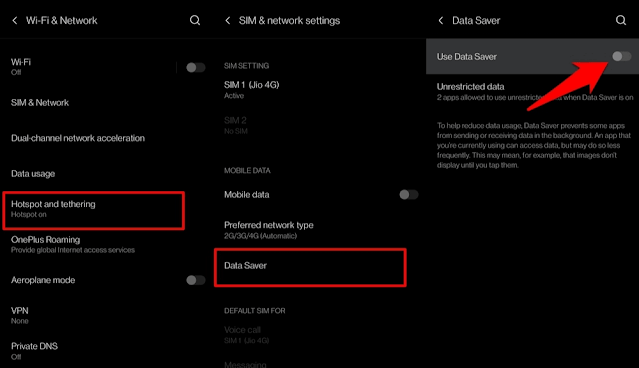Tap back arrow in Wi-Fi & Network screen
Image resolution: width=639 pixels, height=368 pixels.
point(15,20)
